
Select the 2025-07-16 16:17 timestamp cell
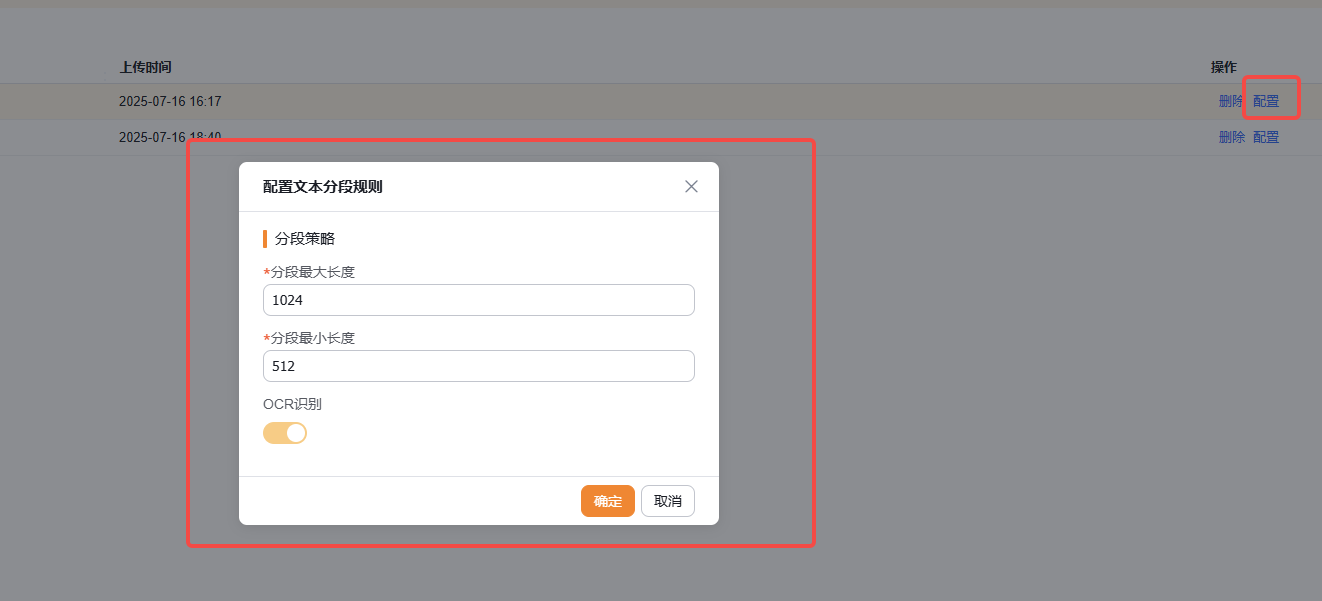coord(170,101)
